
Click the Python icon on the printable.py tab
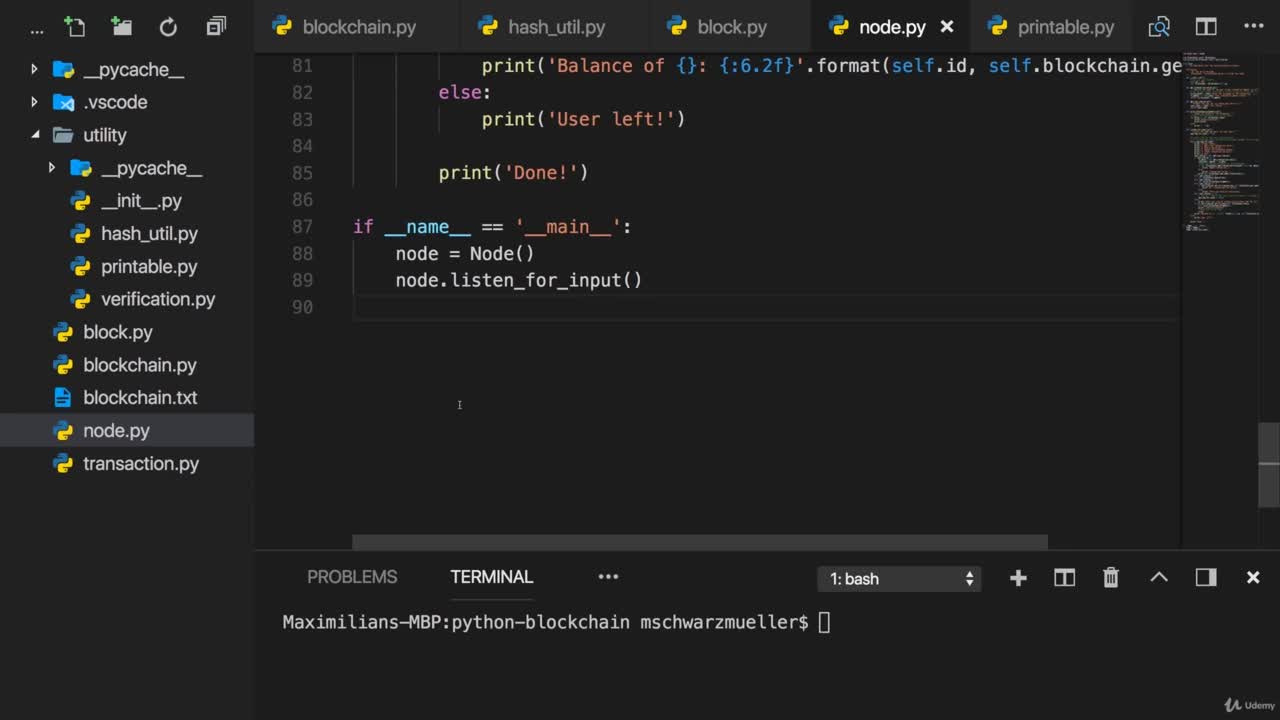tap(997, 27)
